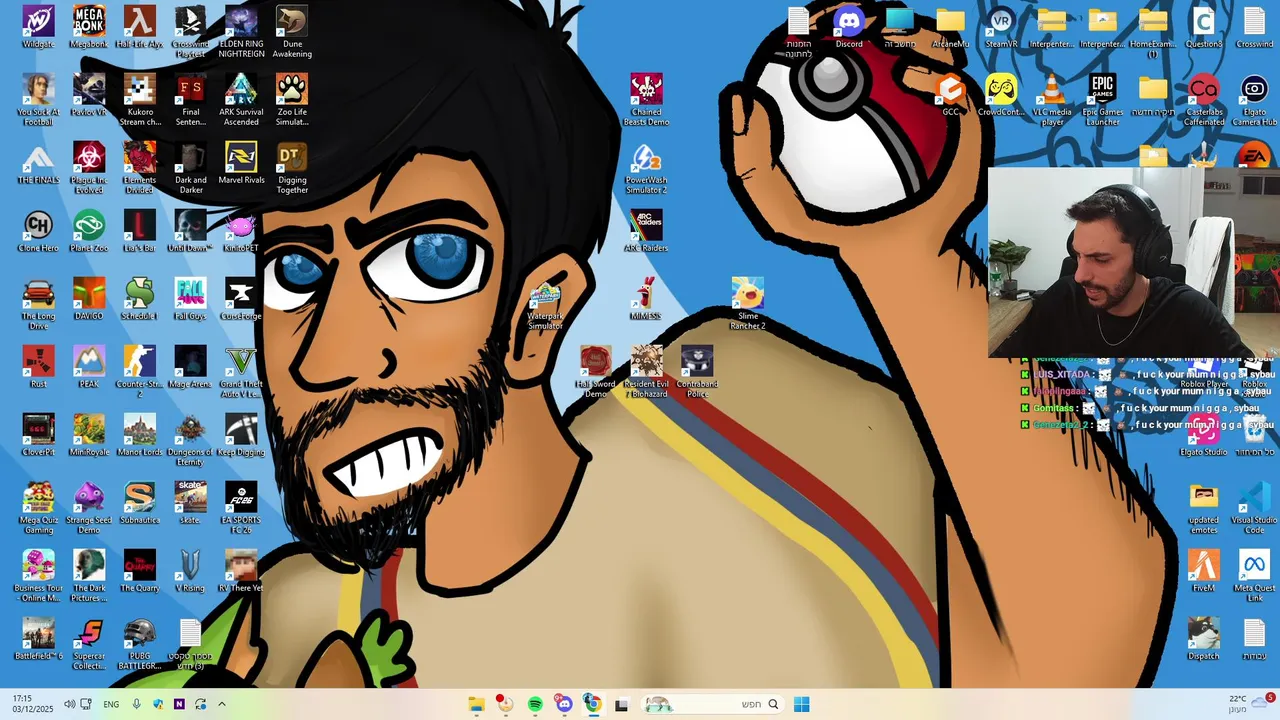Launch V Rising desktop shortcut
Screen dimensions: 1280x720
[190, 571]
